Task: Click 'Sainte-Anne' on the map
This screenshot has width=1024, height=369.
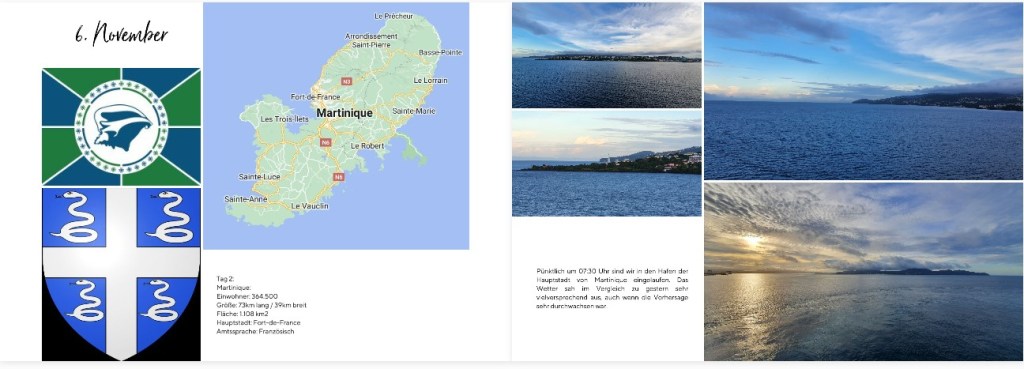Action: (246, 199)
